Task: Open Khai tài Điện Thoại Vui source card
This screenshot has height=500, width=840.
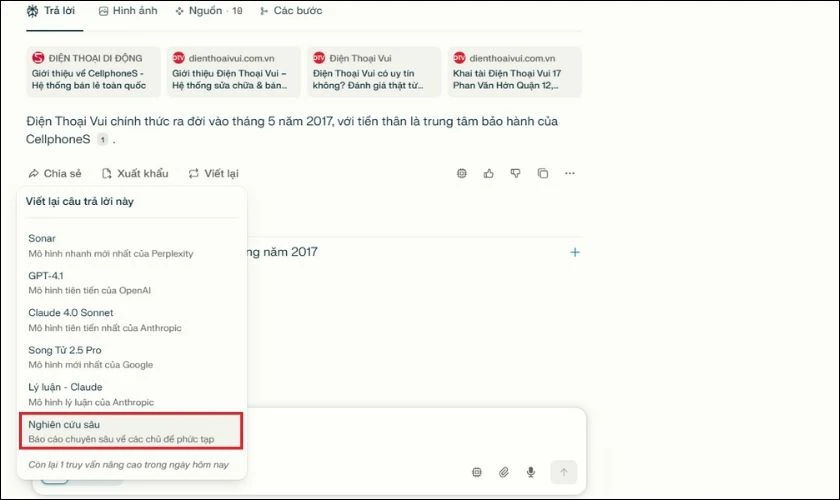Action: pyautogui.click(x=514, y=72)
